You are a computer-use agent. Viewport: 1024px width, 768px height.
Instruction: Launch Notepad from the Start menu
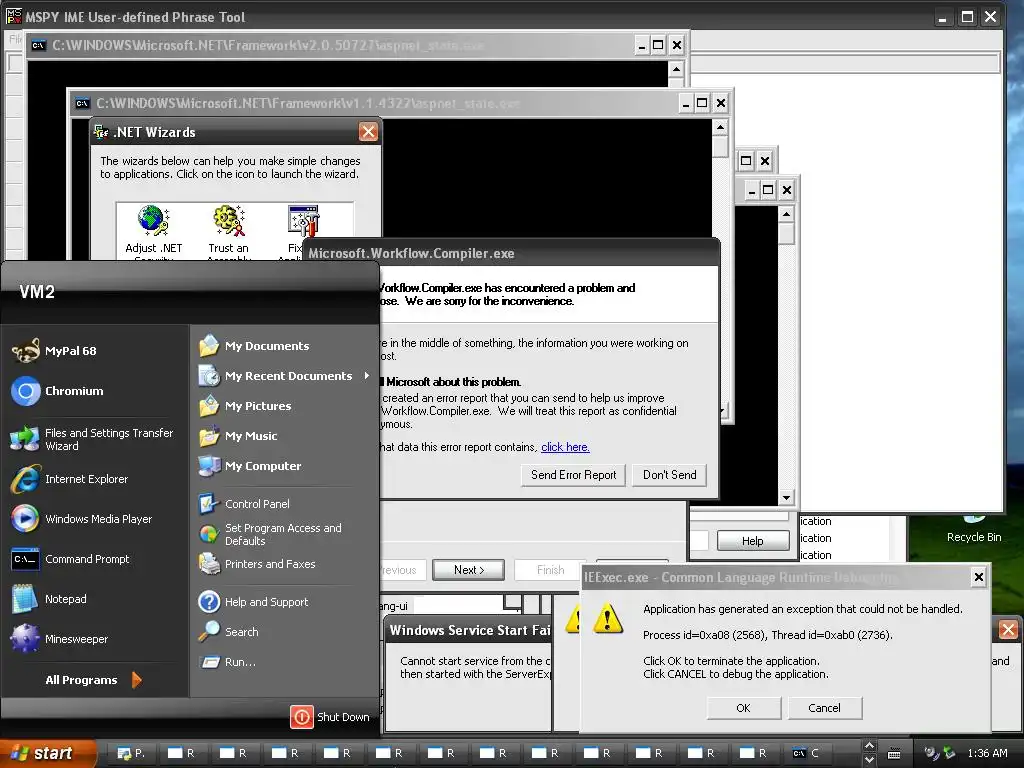coord(49,599)
